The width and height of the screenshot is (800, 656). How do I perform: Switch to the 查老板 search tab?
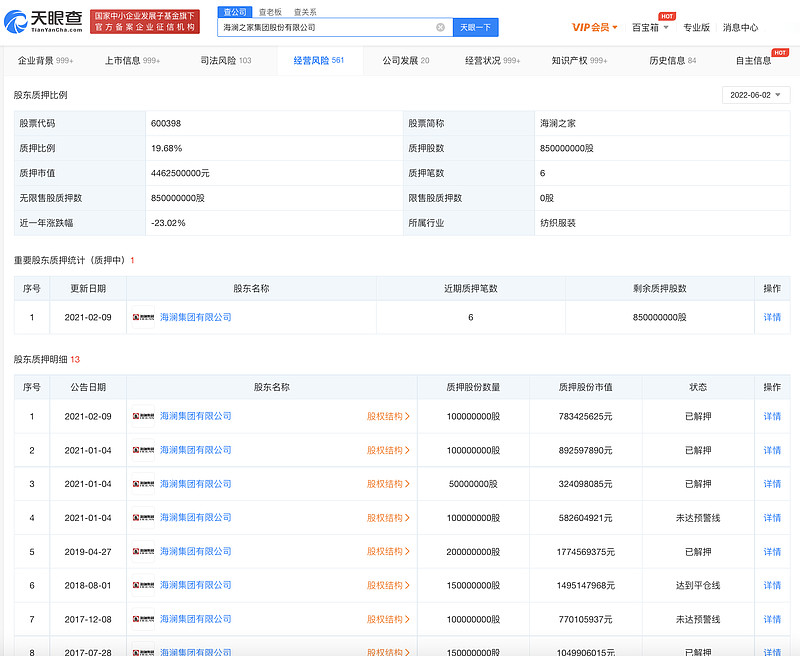click(x=270, y=12)
